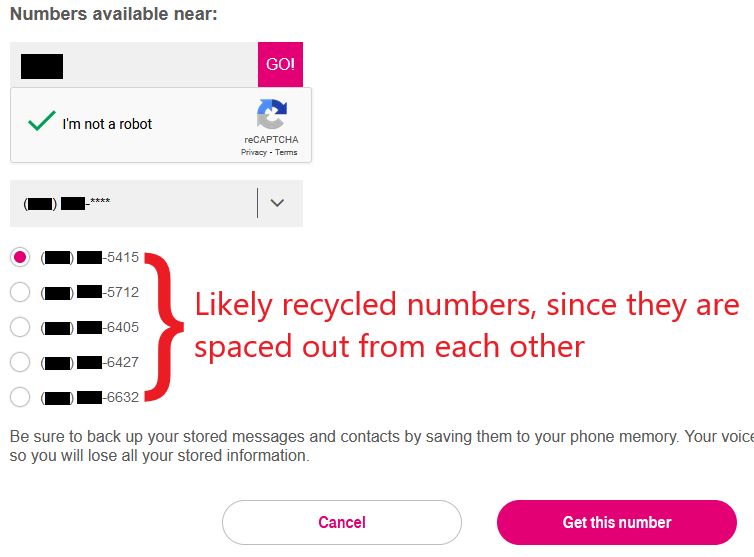The height and width of the screenshot is (557, 754).
Task: Expand the number prefix dropdown chevron
Action: click(x=277, y=203)
